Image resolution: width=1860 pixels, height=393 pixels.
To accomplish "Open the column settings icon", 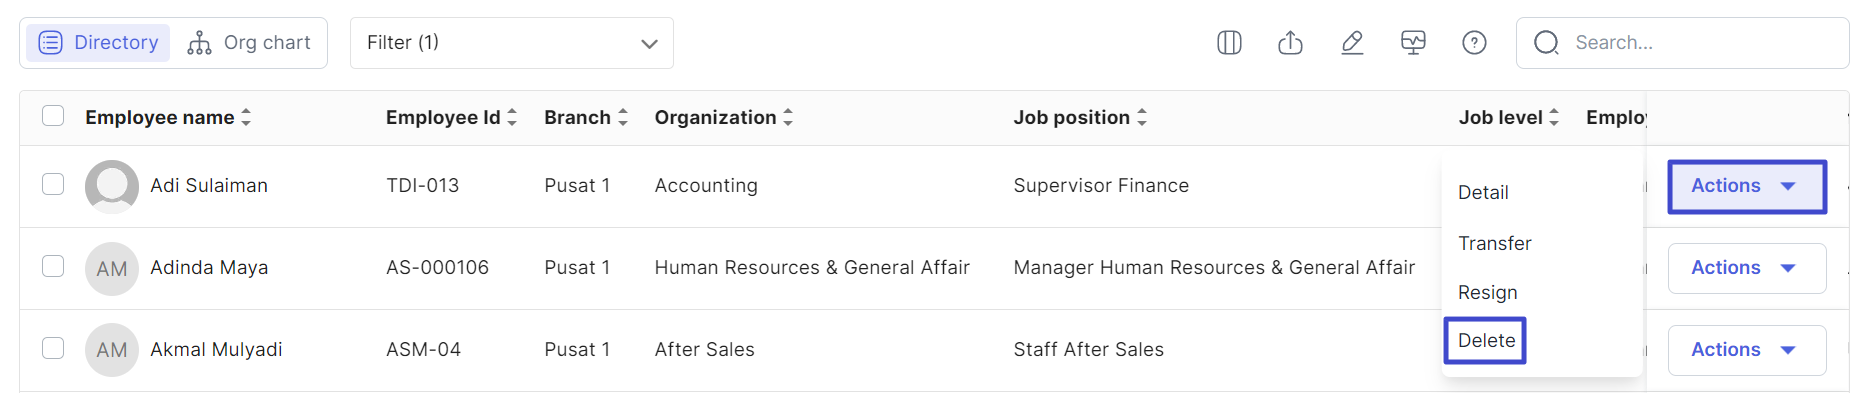I will coord(1229,43).
